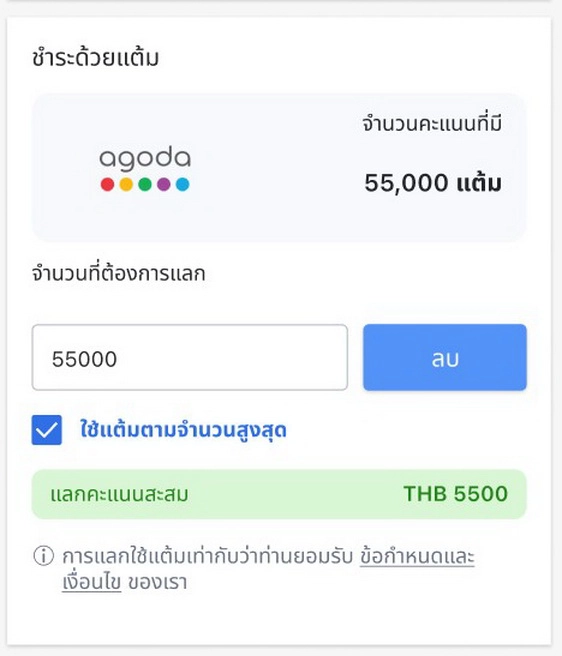Click the info circle icon near terms text
Screen dimensions: 562x656
[x=44, y=556]
